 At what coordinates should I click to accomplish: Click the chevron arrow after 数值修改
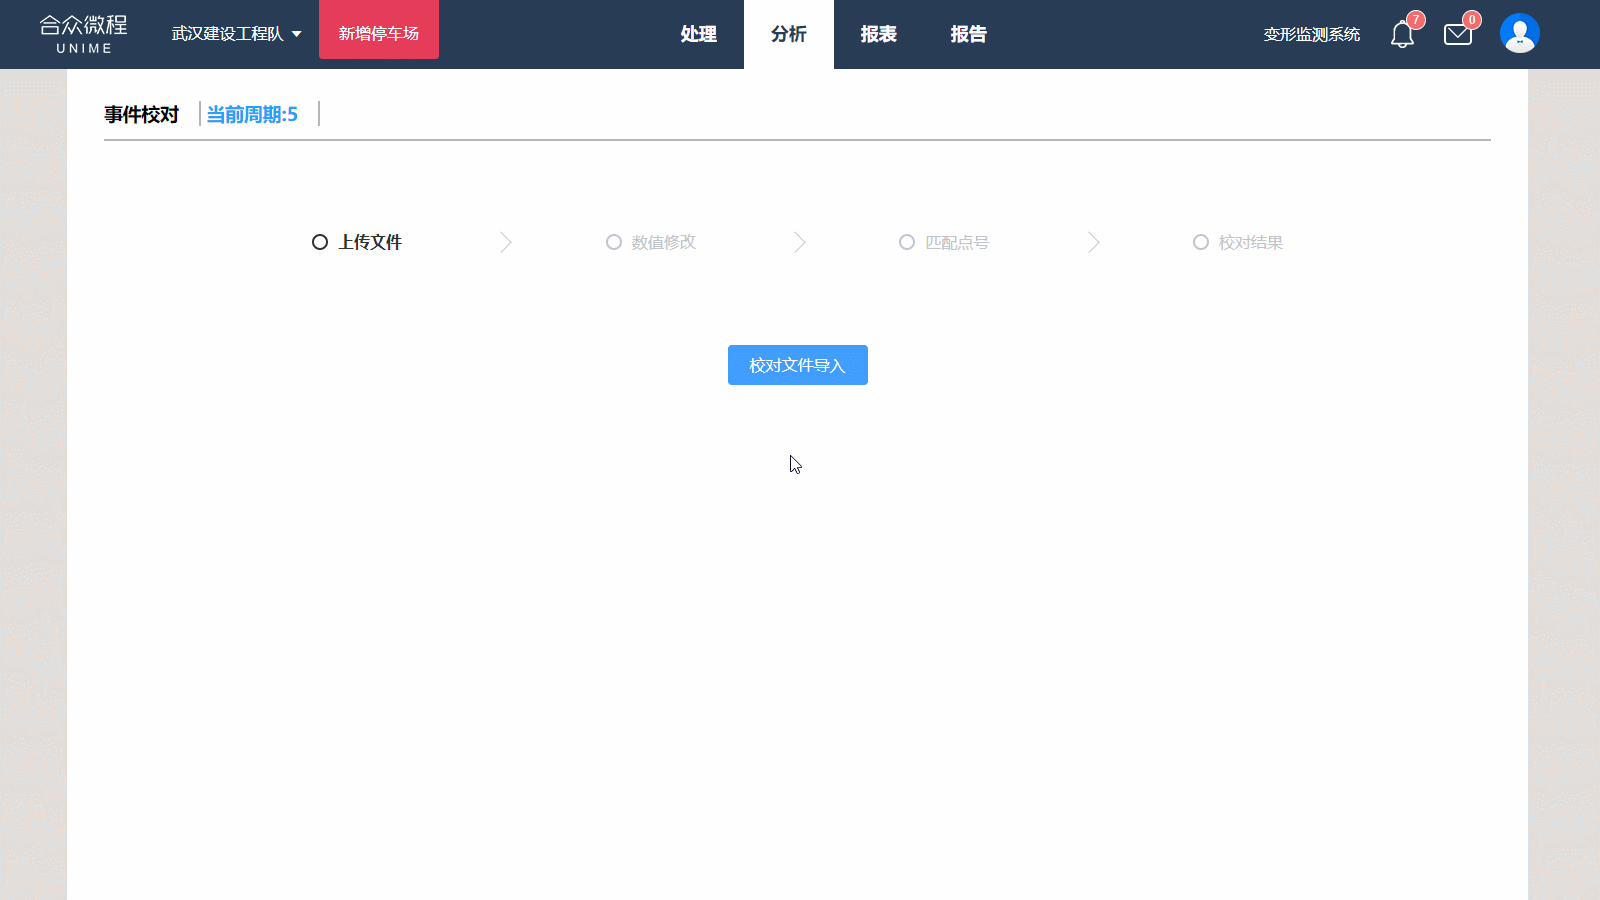[x=799, y=243]
